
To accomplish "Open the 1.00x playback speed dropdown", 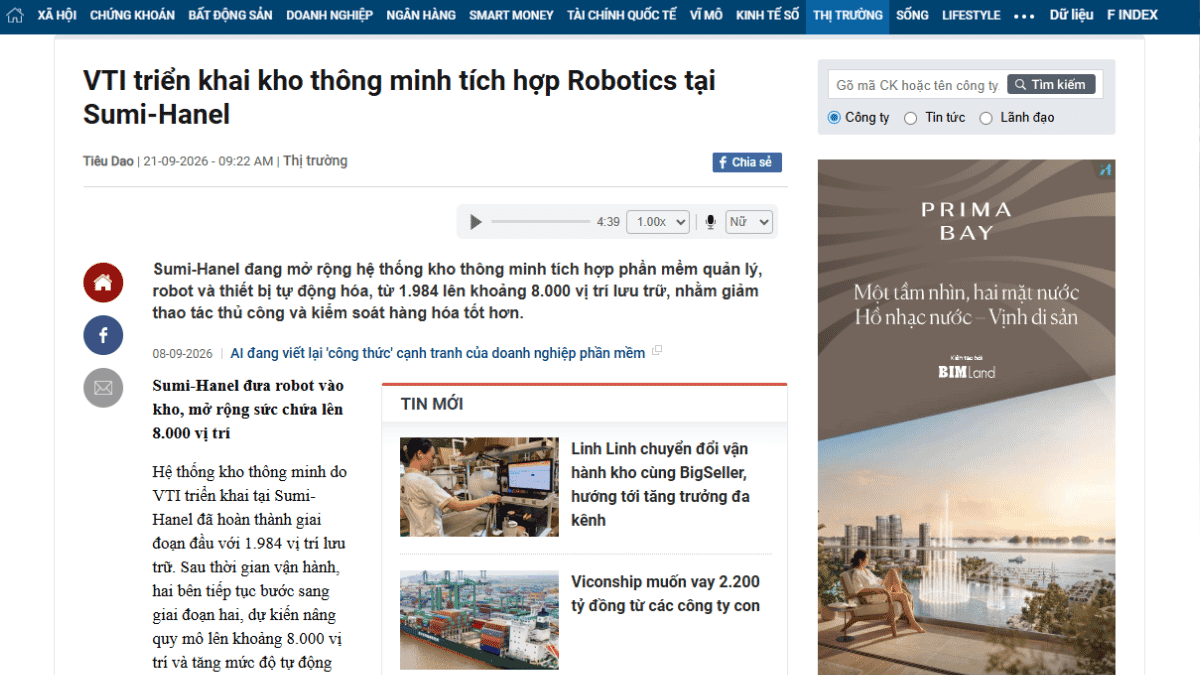I will [658, 222].
